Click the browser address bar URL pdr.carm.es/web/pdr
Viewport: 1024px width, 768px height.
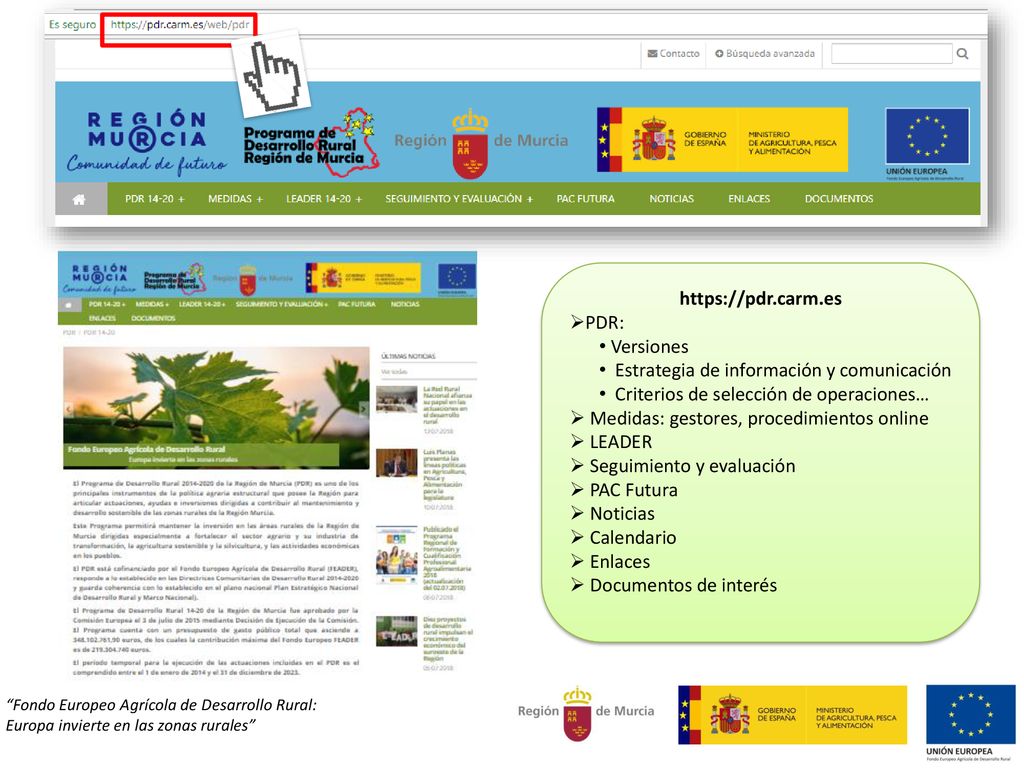180,25
